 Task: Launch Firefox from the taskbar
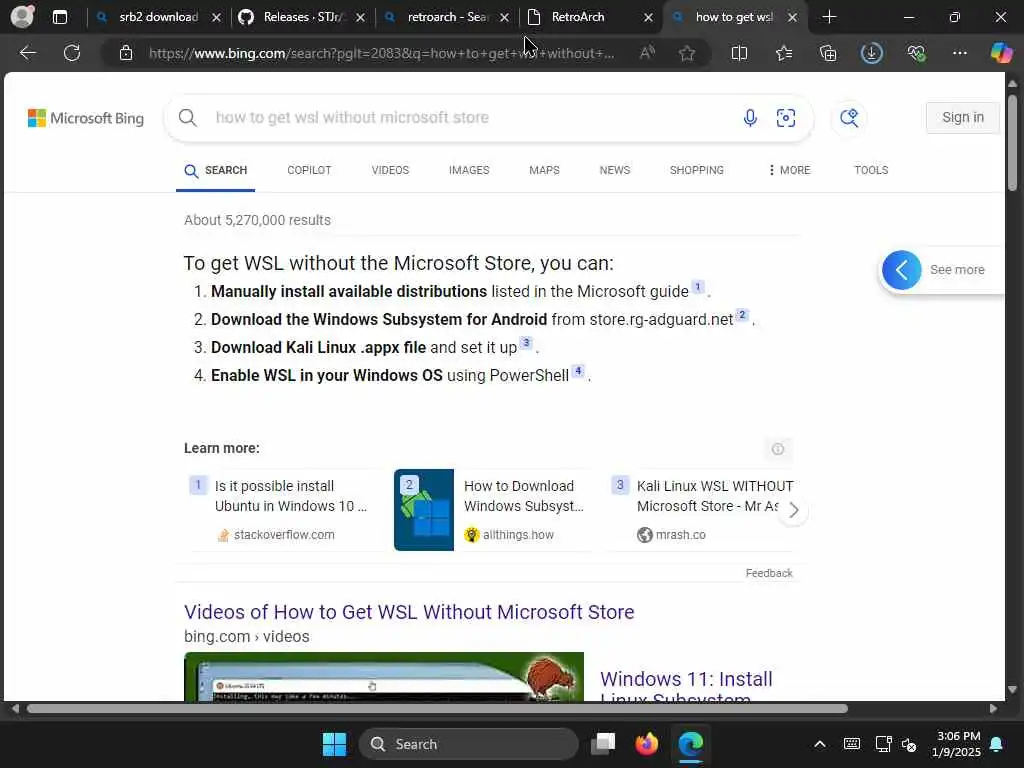[x=647, y=744]
